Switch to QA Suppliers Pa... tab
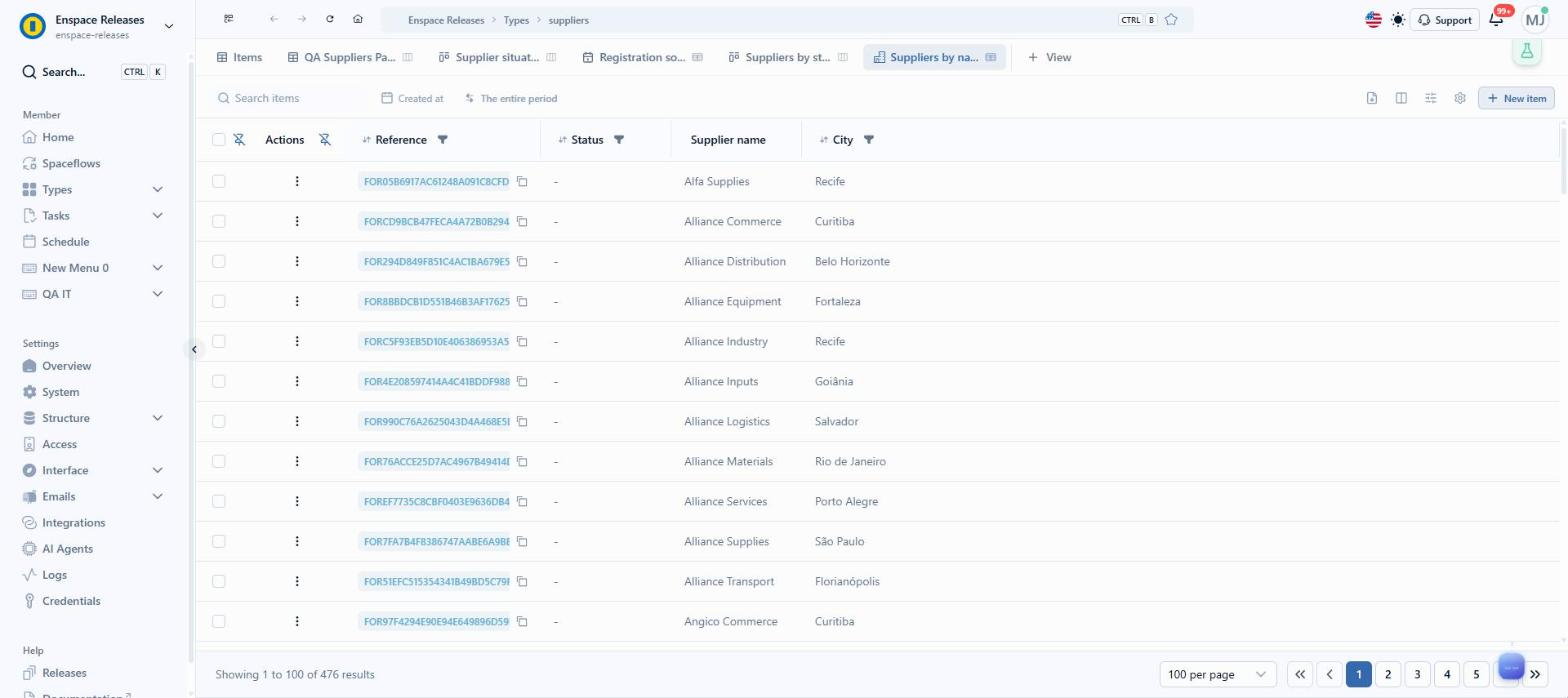Screen dimensions: 1568x698 [x=350, y=57]
